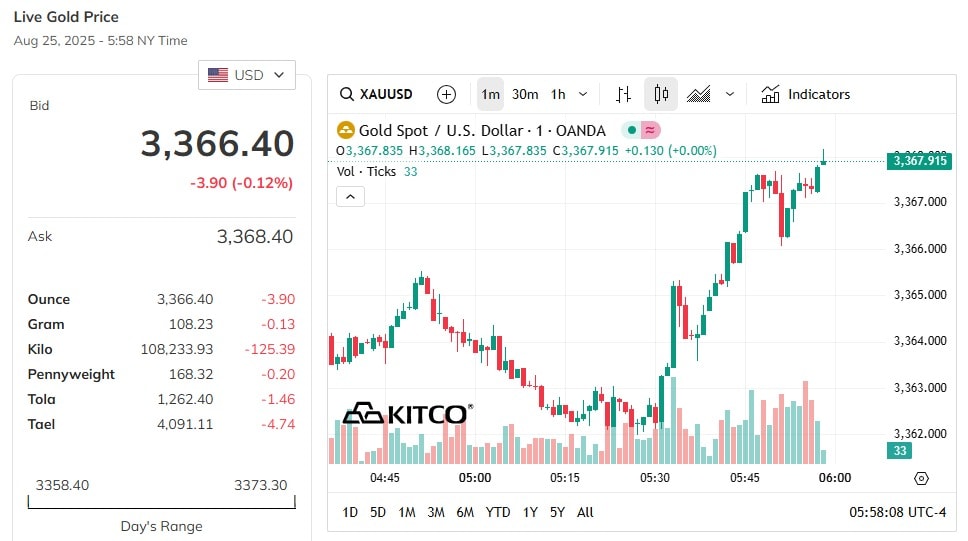Image resolution: width=968 pixels, height=541 pixels.
Task: Select the 30m interval
Action: [525, 94]
